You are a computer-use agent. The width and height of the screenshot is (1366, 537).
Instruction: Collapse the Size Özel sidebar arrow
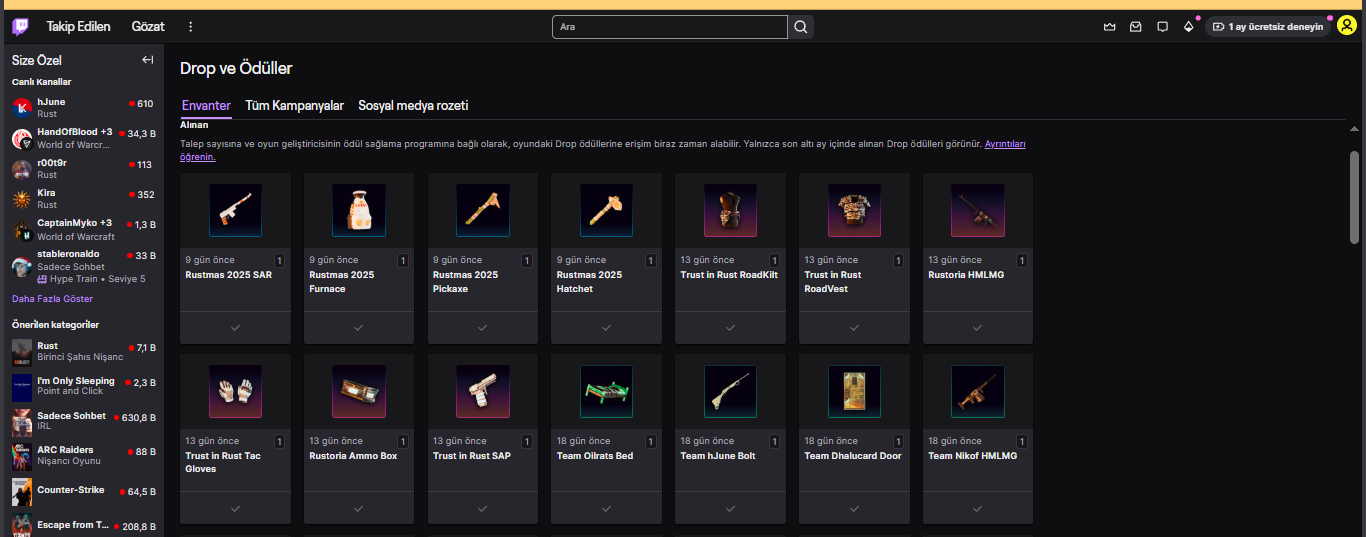coord(148,60)
